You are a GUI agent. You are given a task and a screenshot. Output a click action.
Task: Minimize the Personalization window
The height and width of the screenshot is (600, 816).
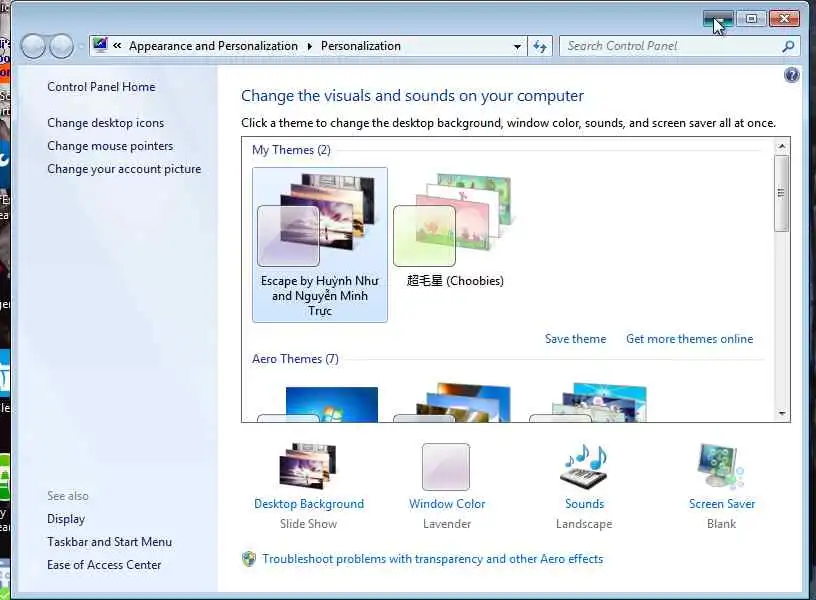click(x=718, y=19)
